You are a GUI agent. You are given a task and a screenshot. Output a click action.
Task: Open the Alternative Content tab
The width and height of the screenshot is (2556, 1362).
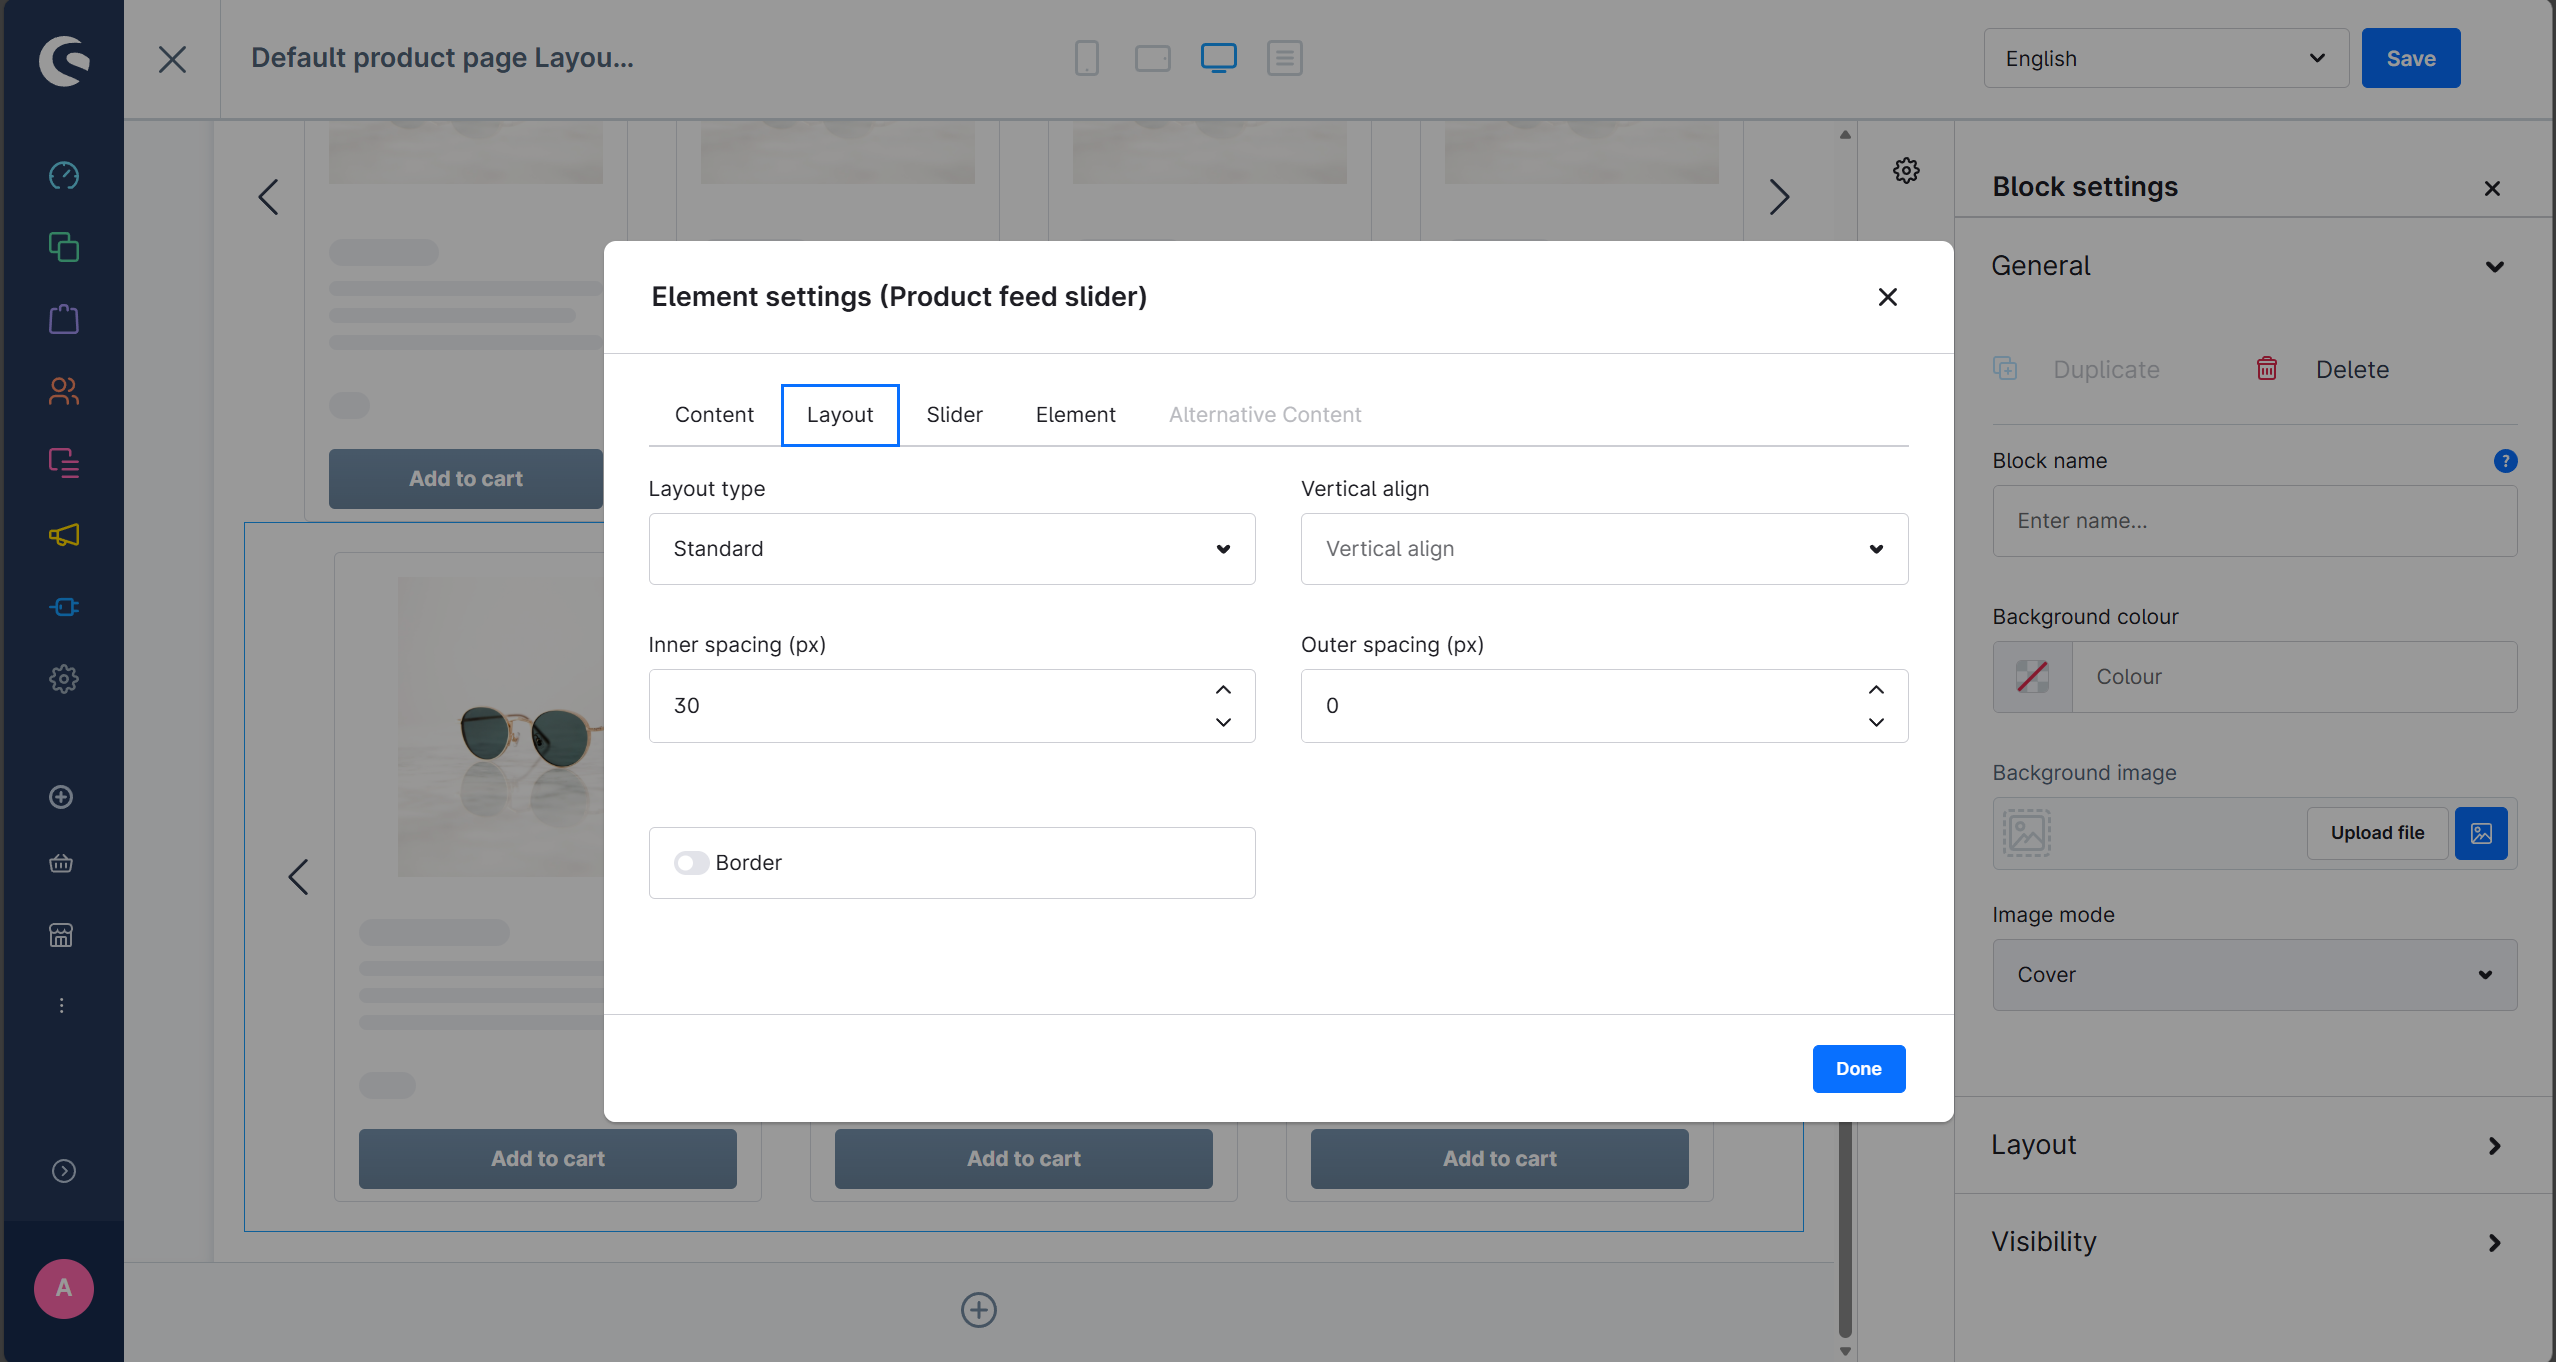point(1265,415)
